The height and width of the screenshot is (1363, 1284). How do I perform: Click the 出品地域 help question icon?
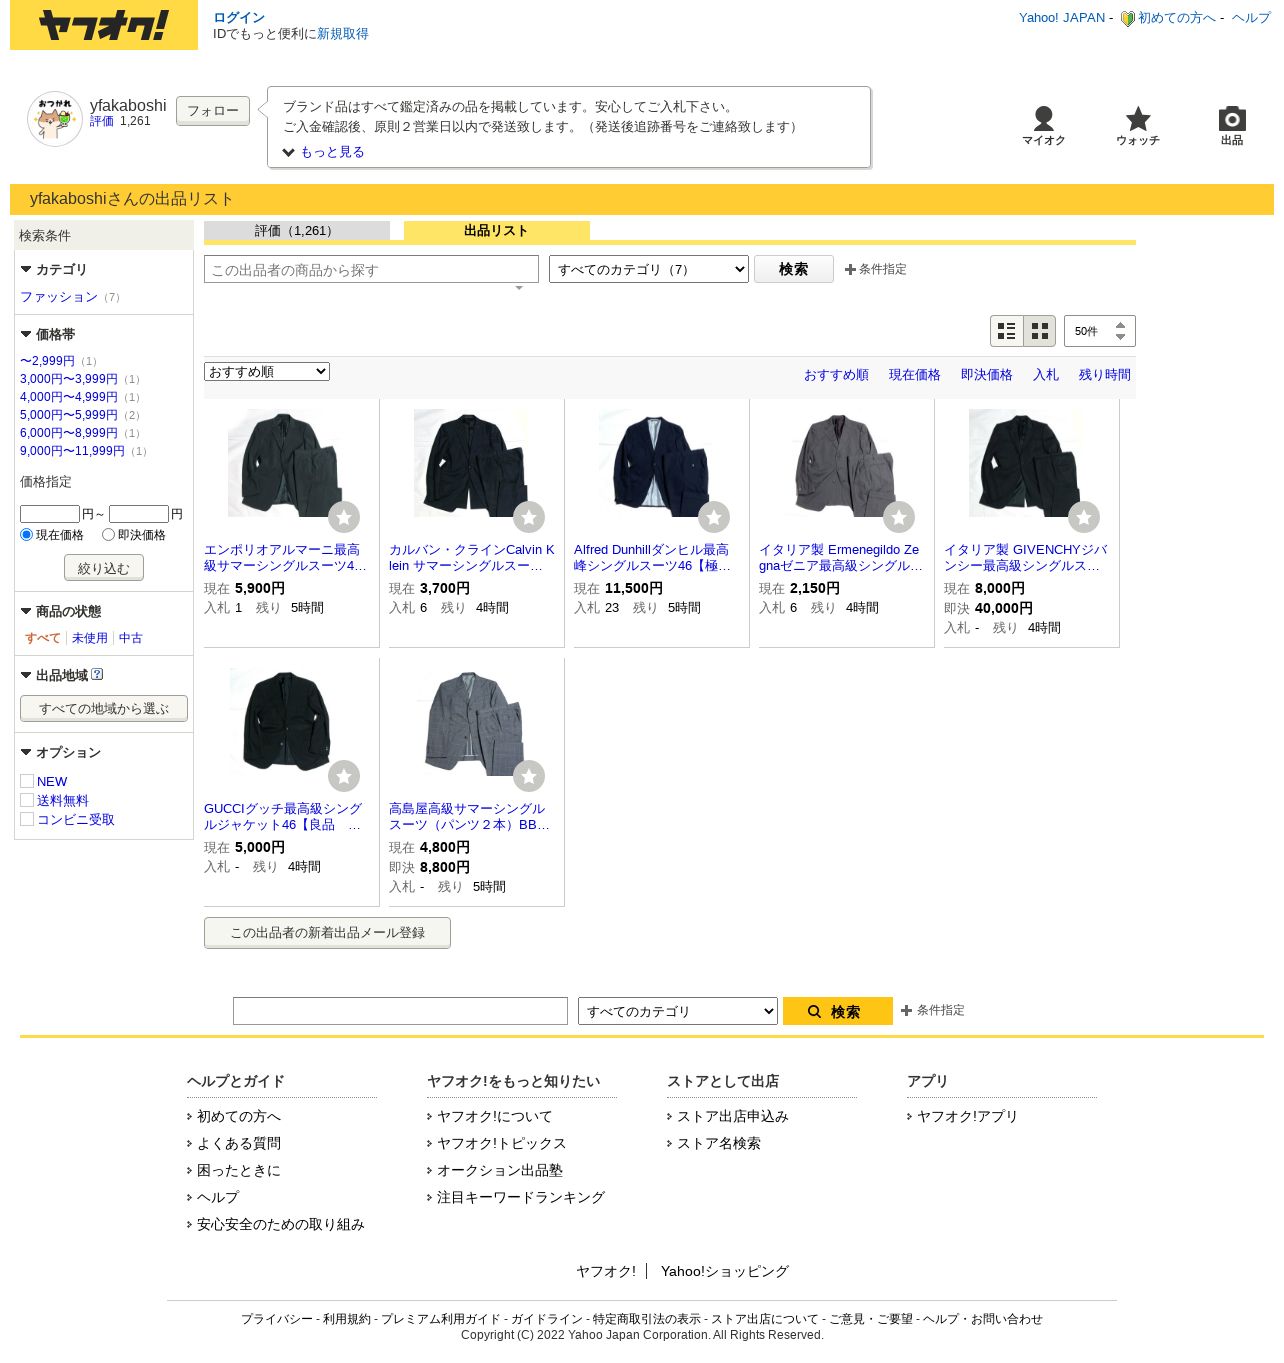[97, 674]
